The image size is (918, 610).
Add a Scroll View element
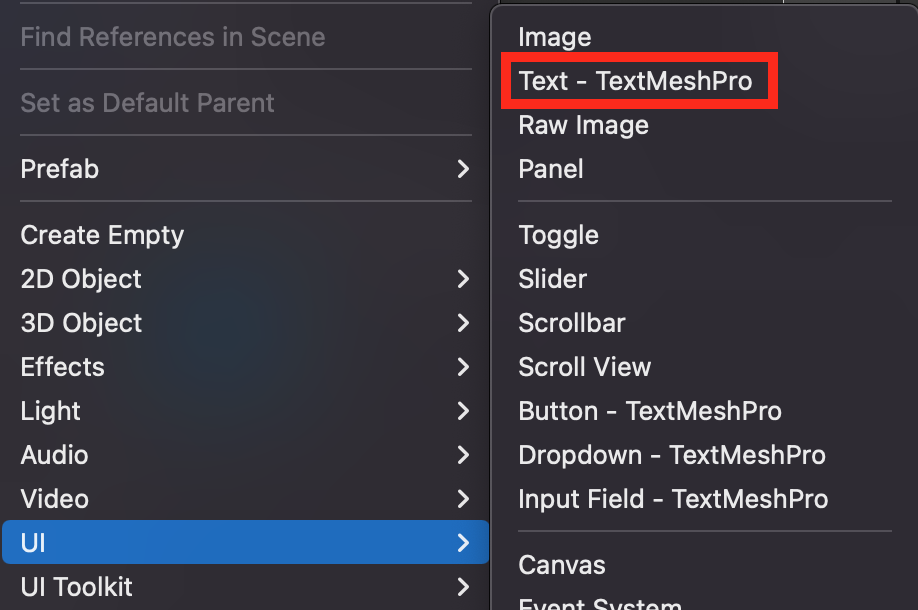584,367
